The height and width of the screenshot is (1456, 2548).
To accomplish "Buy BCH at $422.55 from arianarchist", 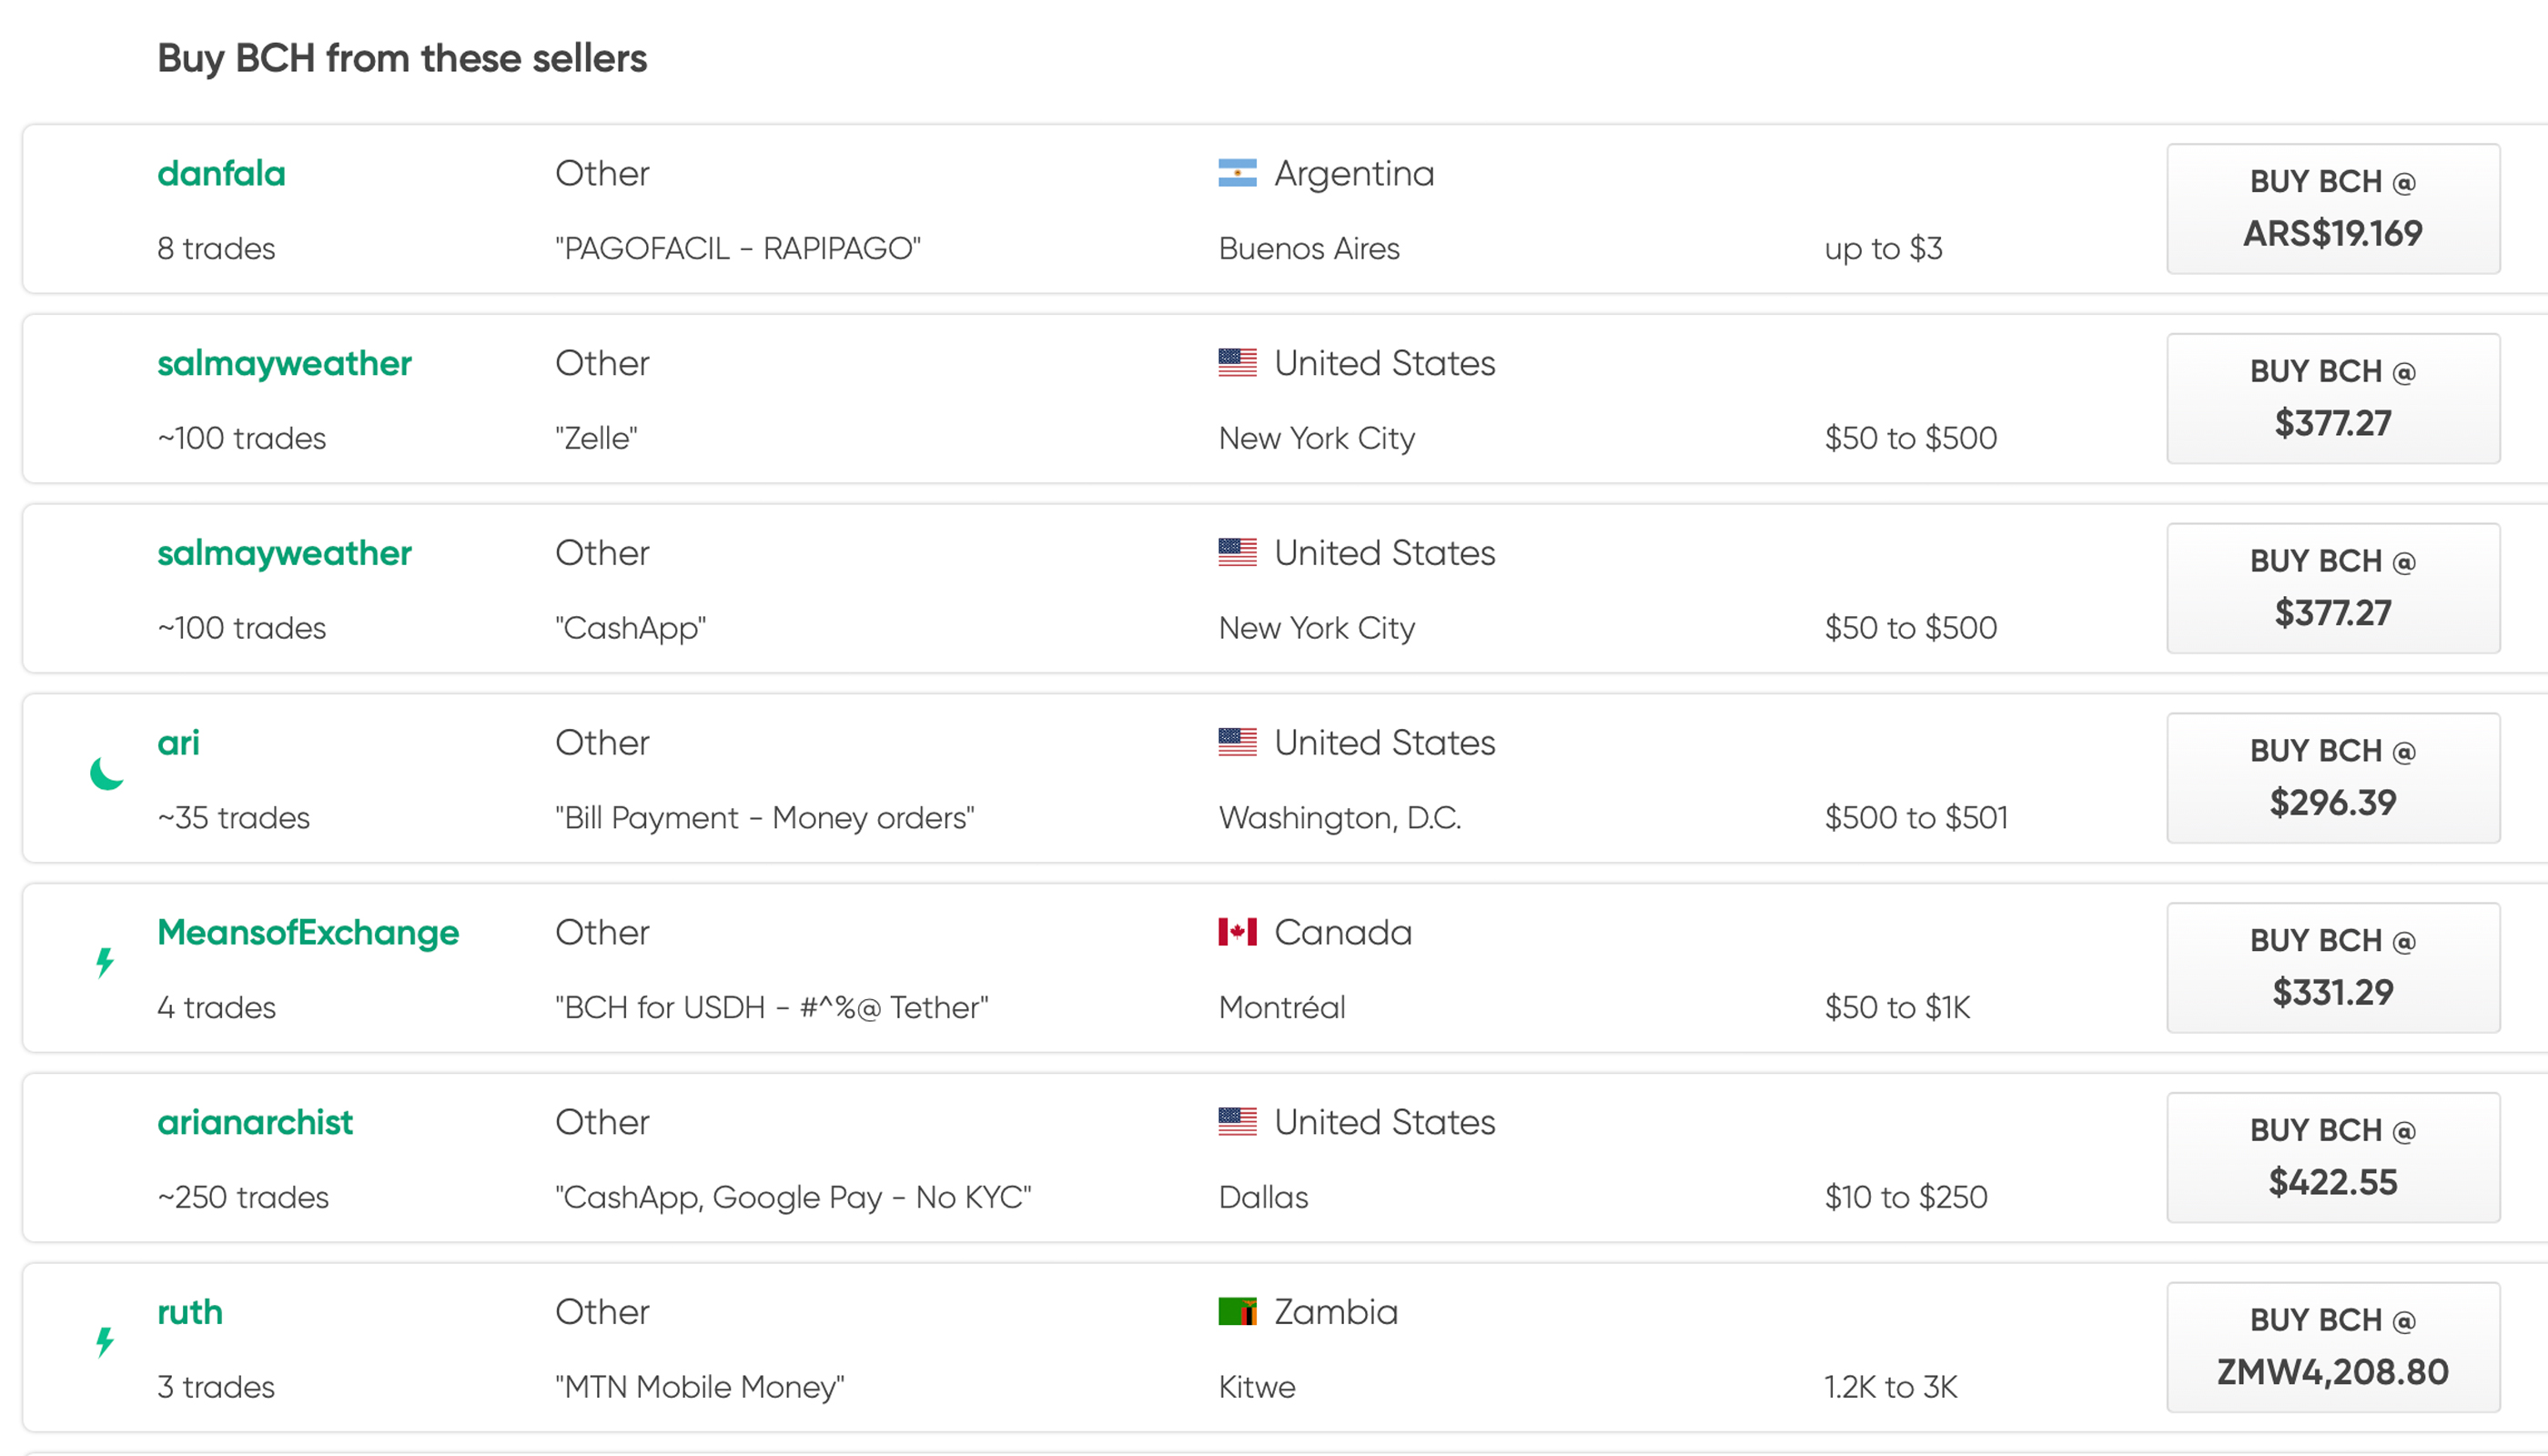I will click(2332, 1157).
